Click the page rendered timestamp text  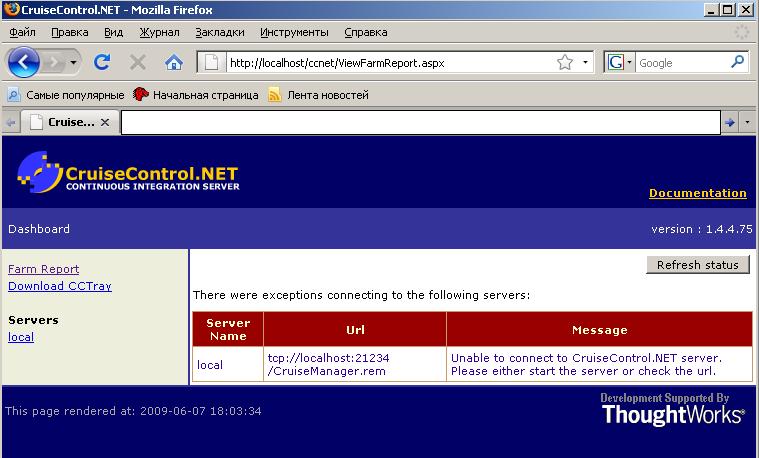(x=133, y=411)
